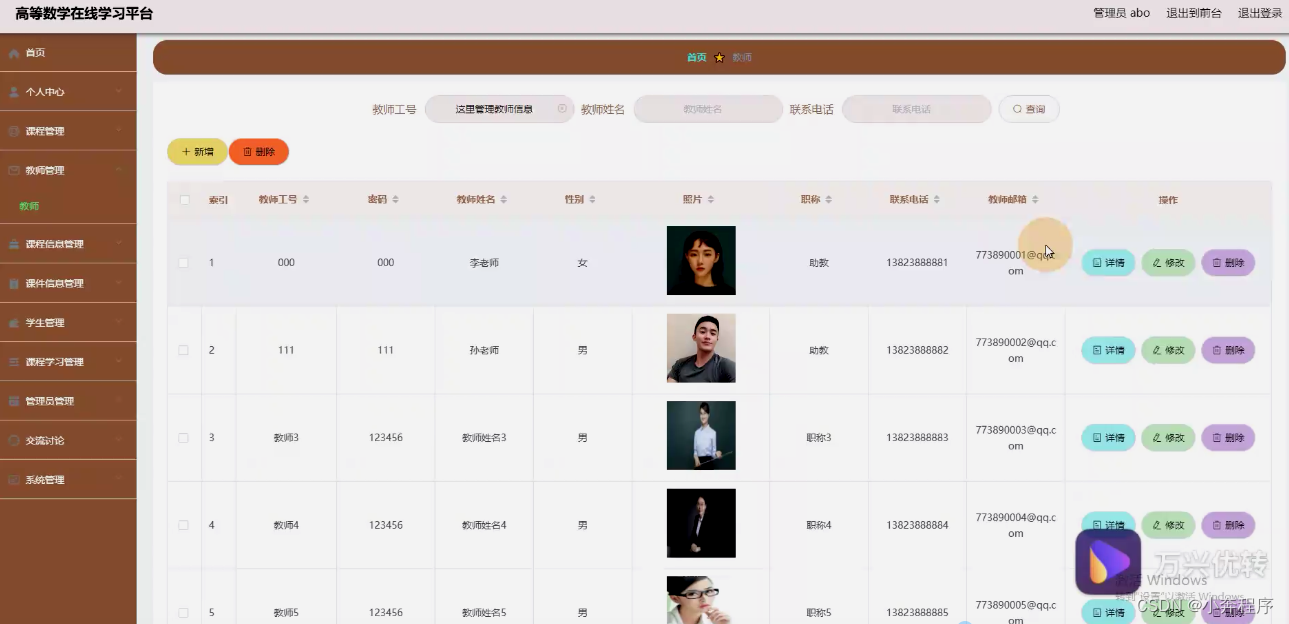1289x624 pixels.
Task: Click the star icon in breadcrumb bar
Action: (x=719, y=58)
